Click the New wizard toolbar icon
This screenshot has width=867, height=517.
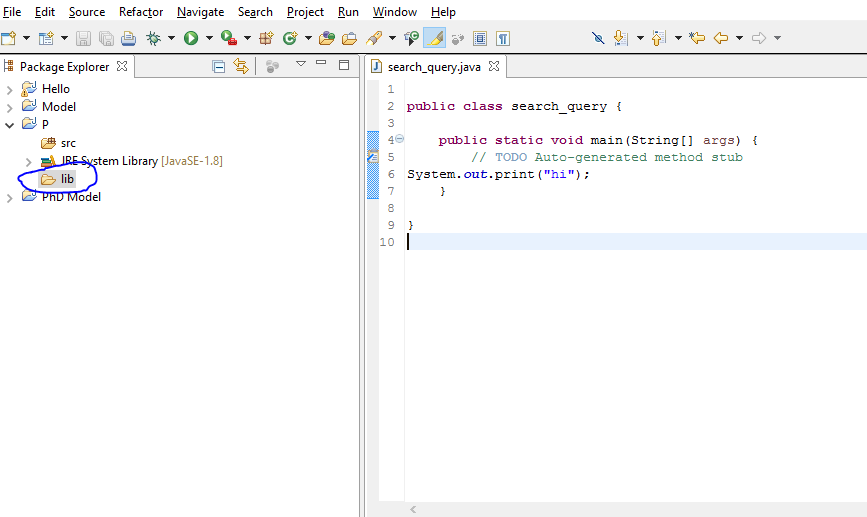8,38
